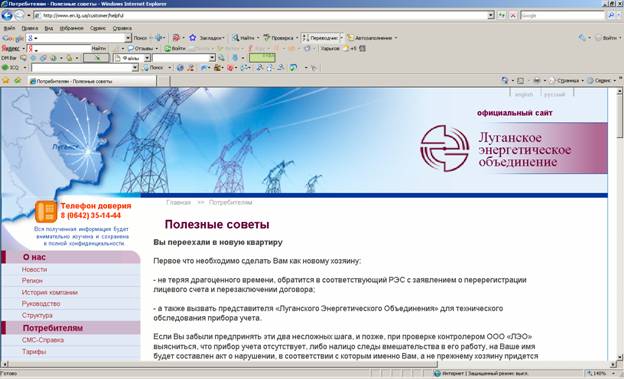Open the Новости sidebar link
624x379 pixels.
pos(35,270)
